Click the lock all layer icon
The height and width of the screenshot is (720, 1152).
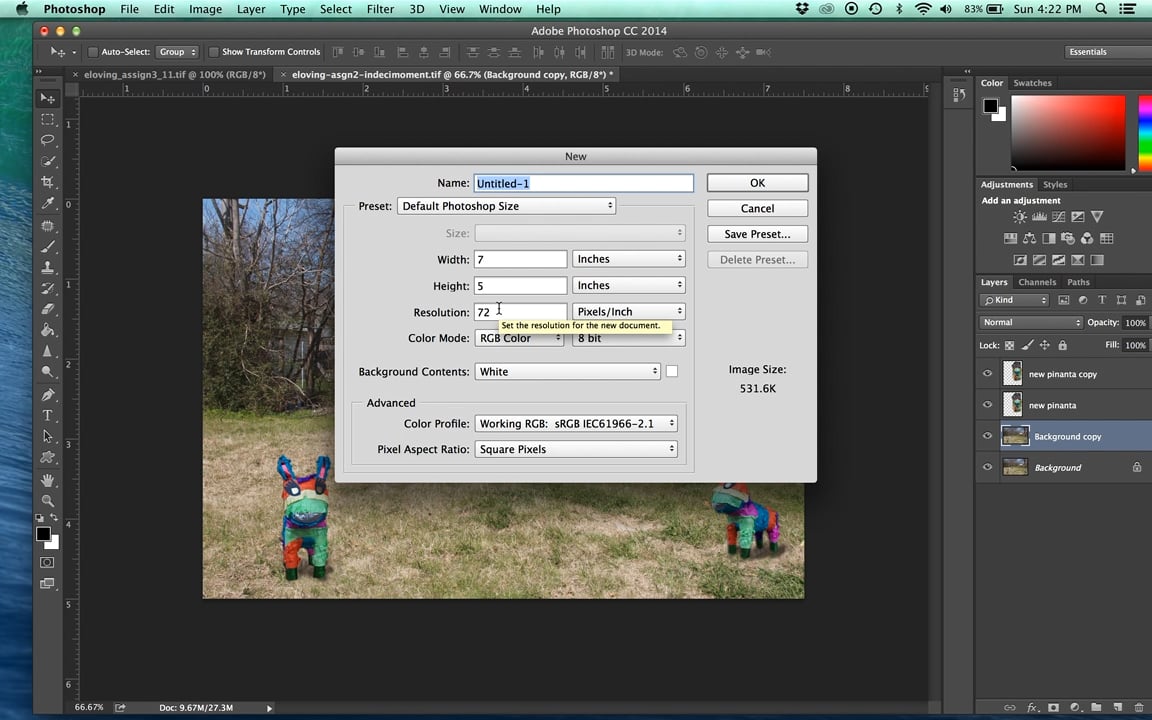[x=1062, y=345]
